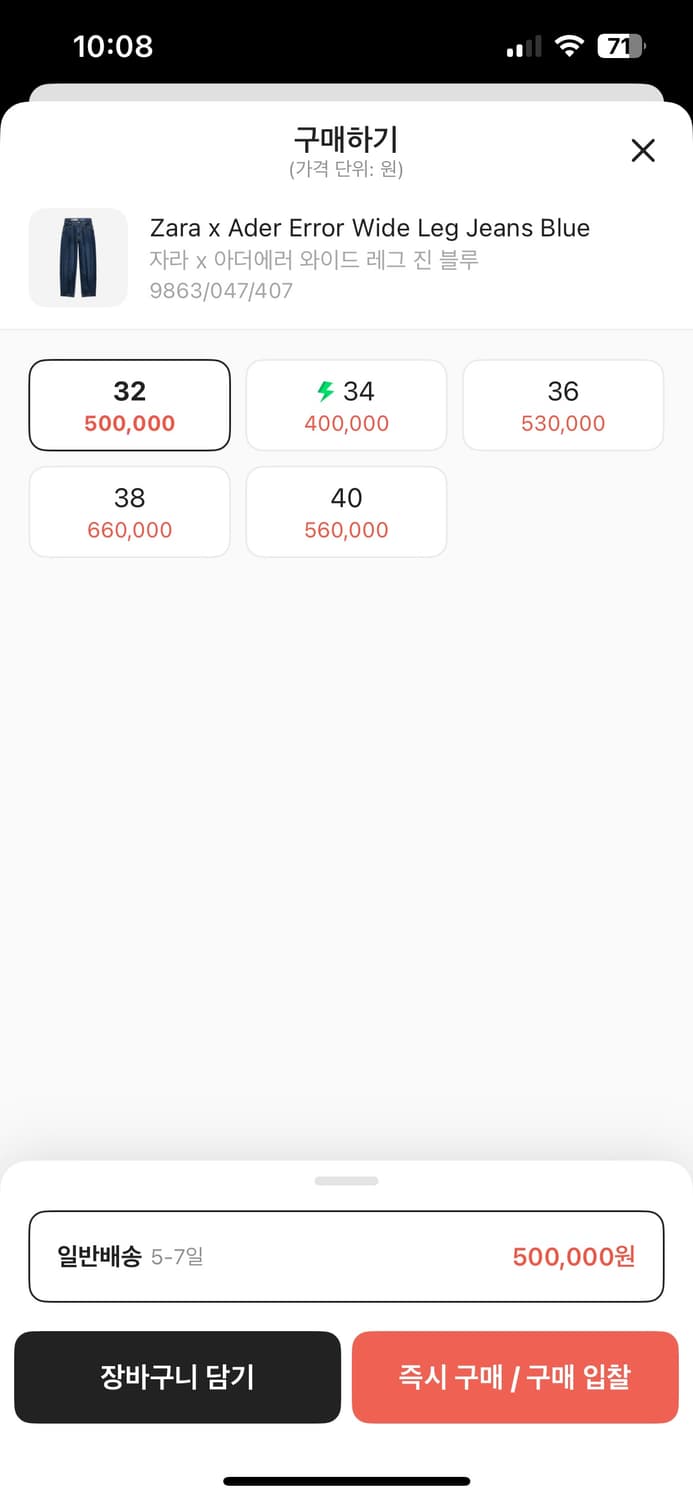The width and height of the screenshot is (693, 1500).
Task: Add item with 장바구니 담기 button
Action: pyautogui.click(x=178, y=1377)
